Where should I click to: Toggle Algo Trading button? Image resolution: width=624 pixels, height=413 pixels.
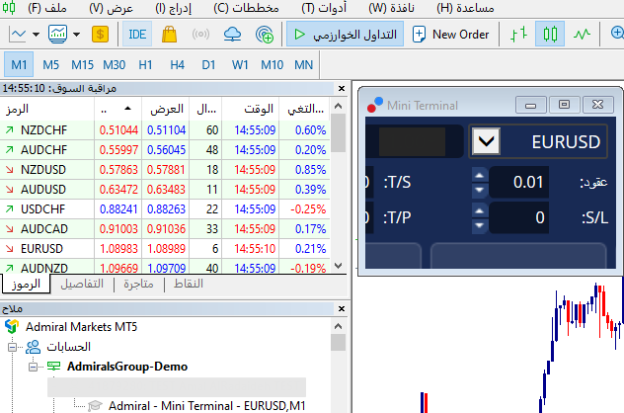tap(345, 35)
